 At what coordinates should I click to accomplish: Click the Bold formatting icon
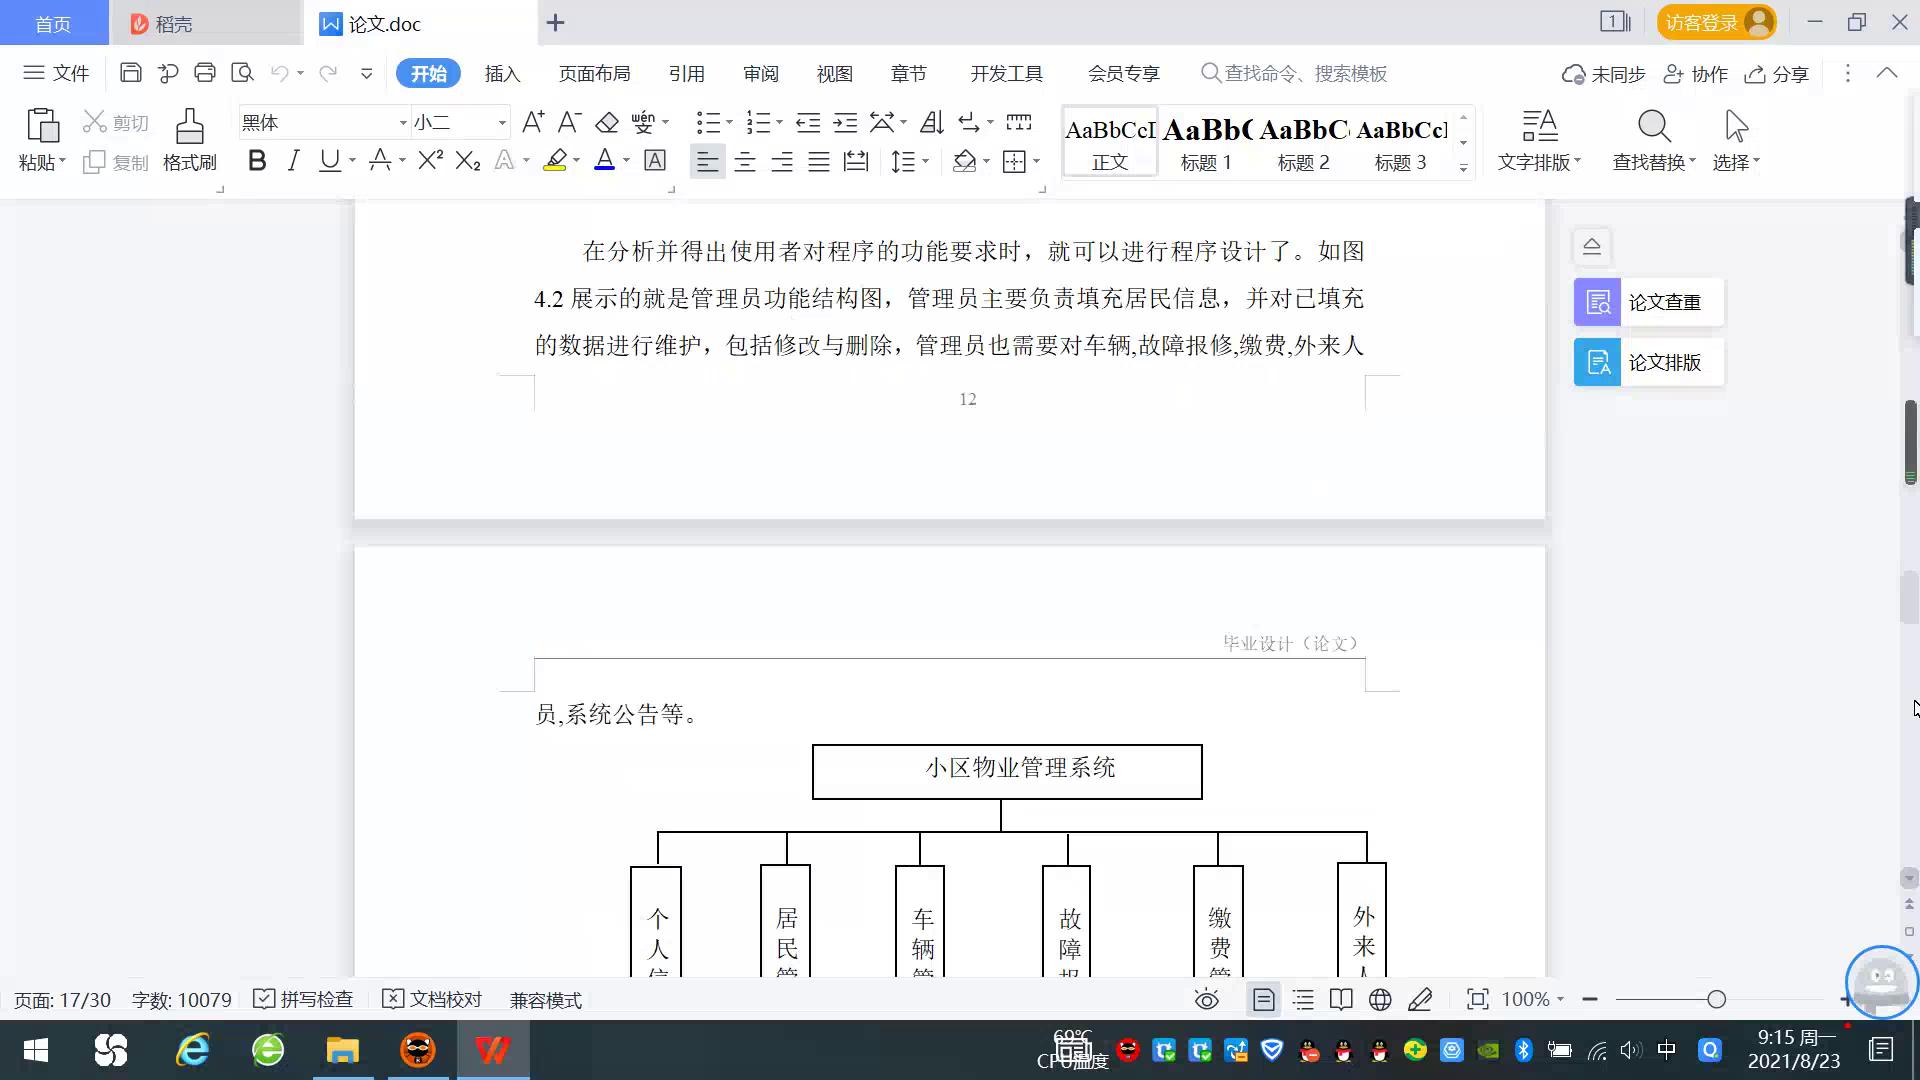click(x=257, y=161)
